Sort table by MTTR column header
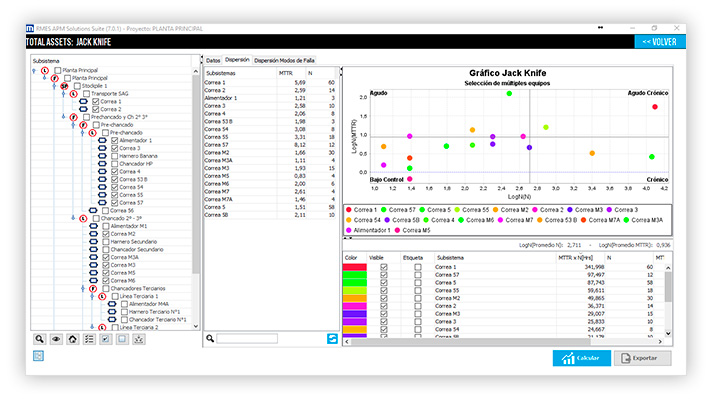Image resolution: width=716 pixels, height=399 pixels. tap(291, 73)
